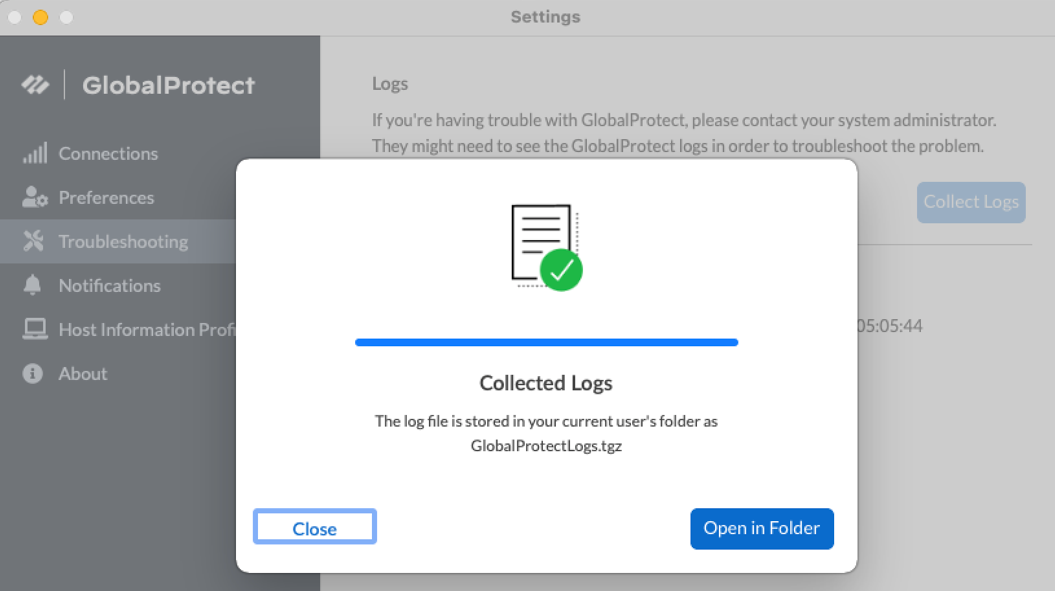Image resolution: width=1055 pixels, height=591 pixels.
Task: Click the Connections signal bars icon
Action: point(35,153)
